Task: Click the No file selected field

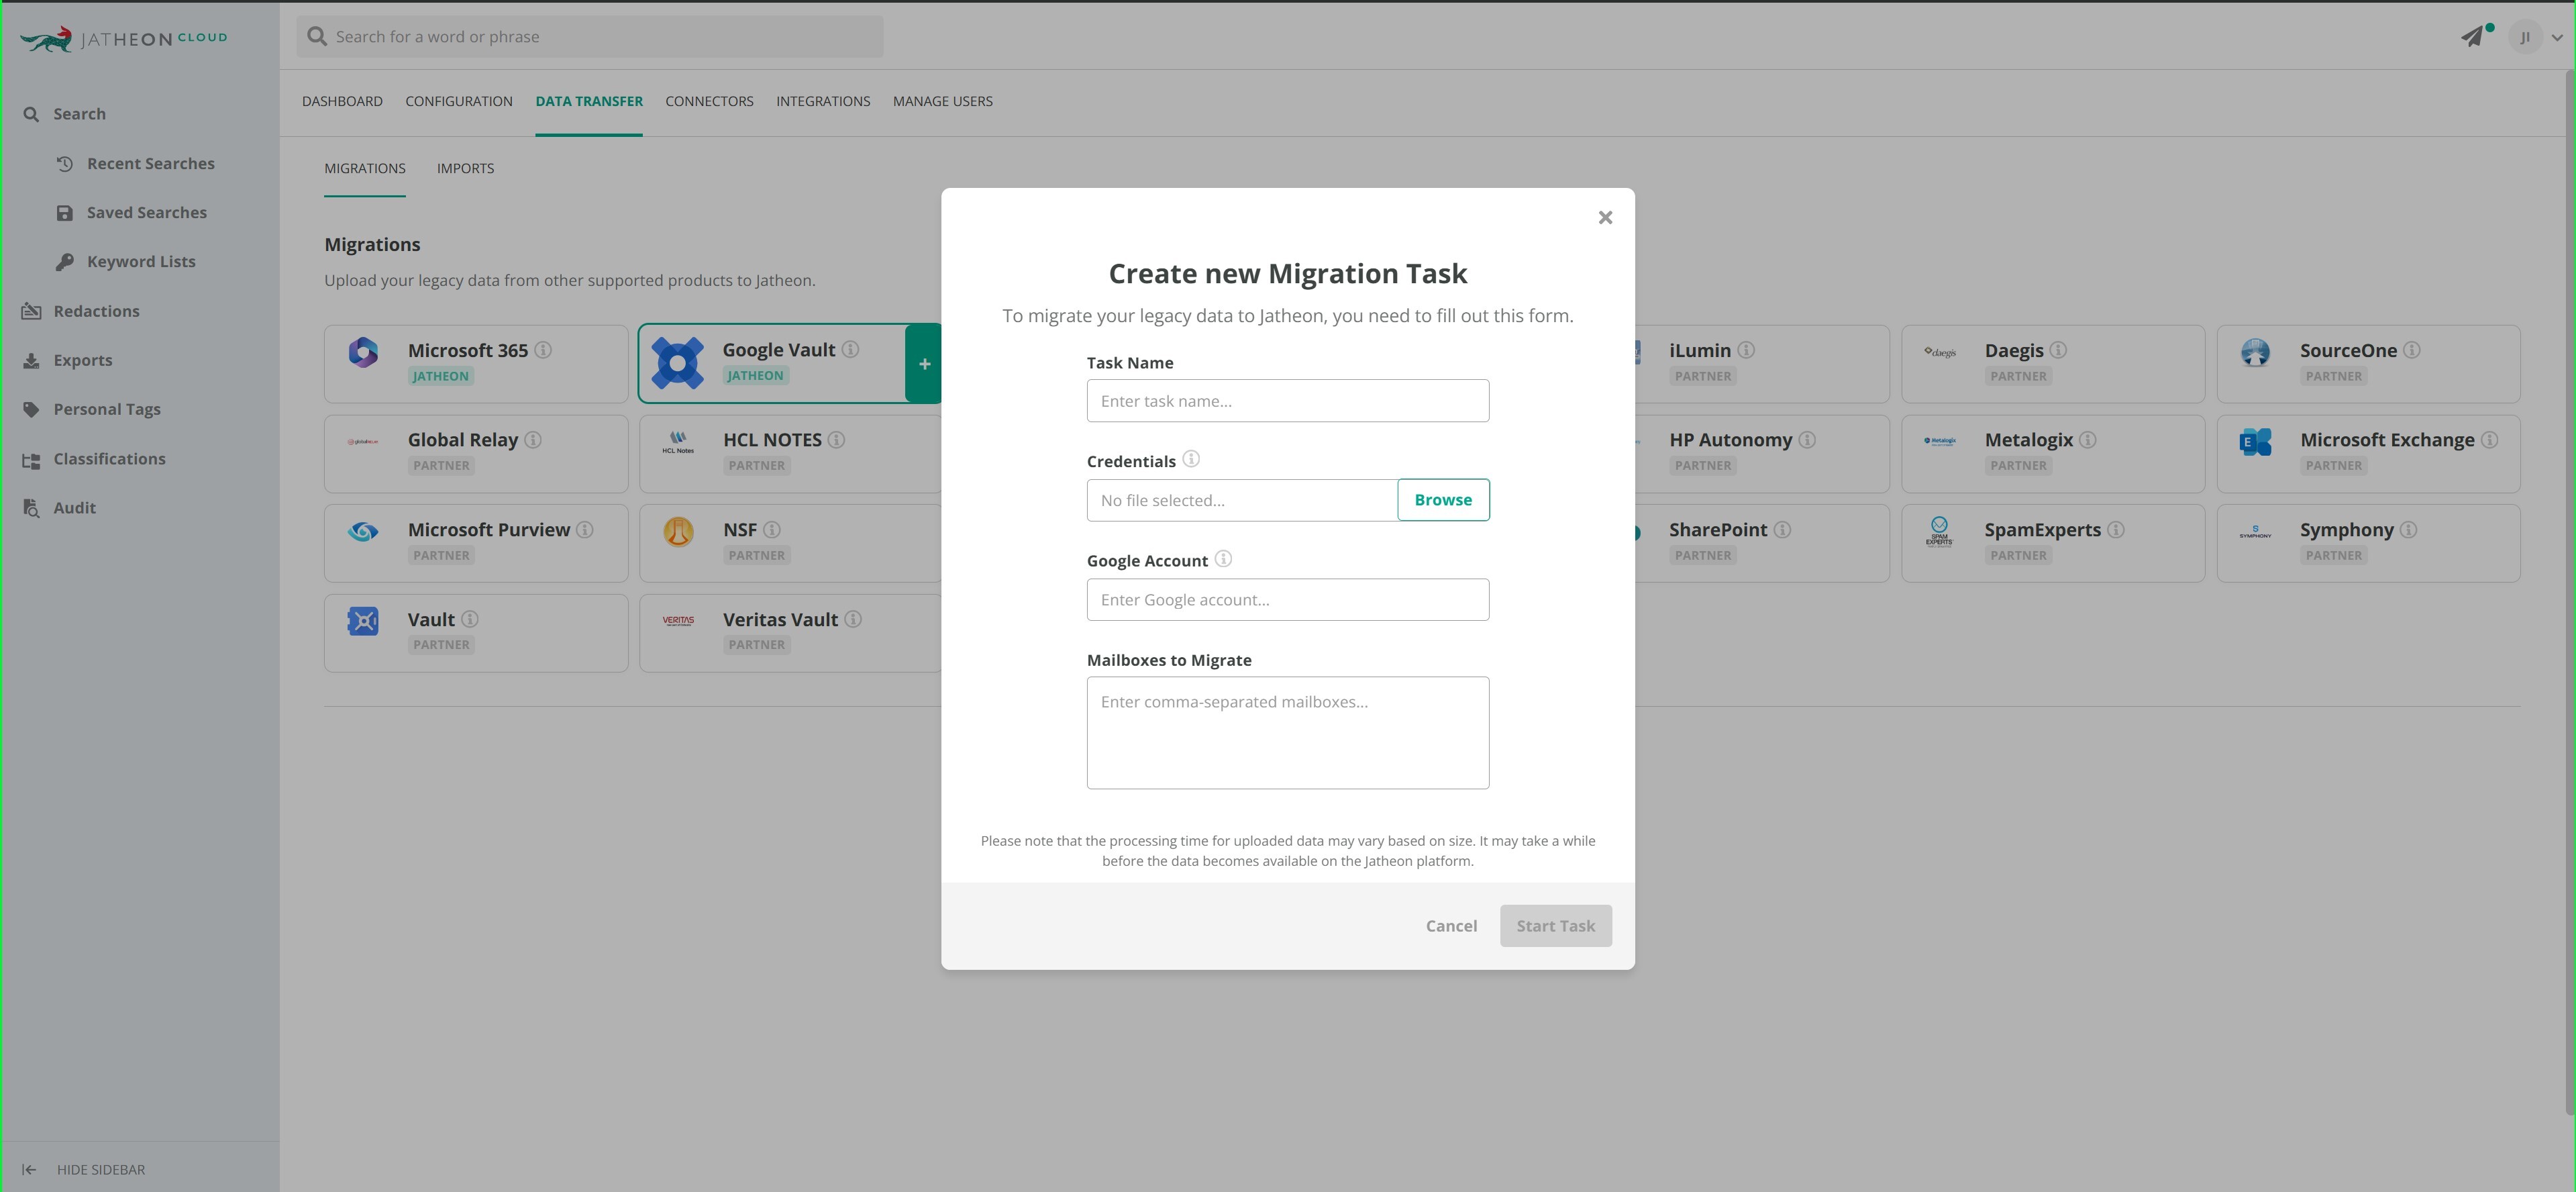Action: (1242, 500)
